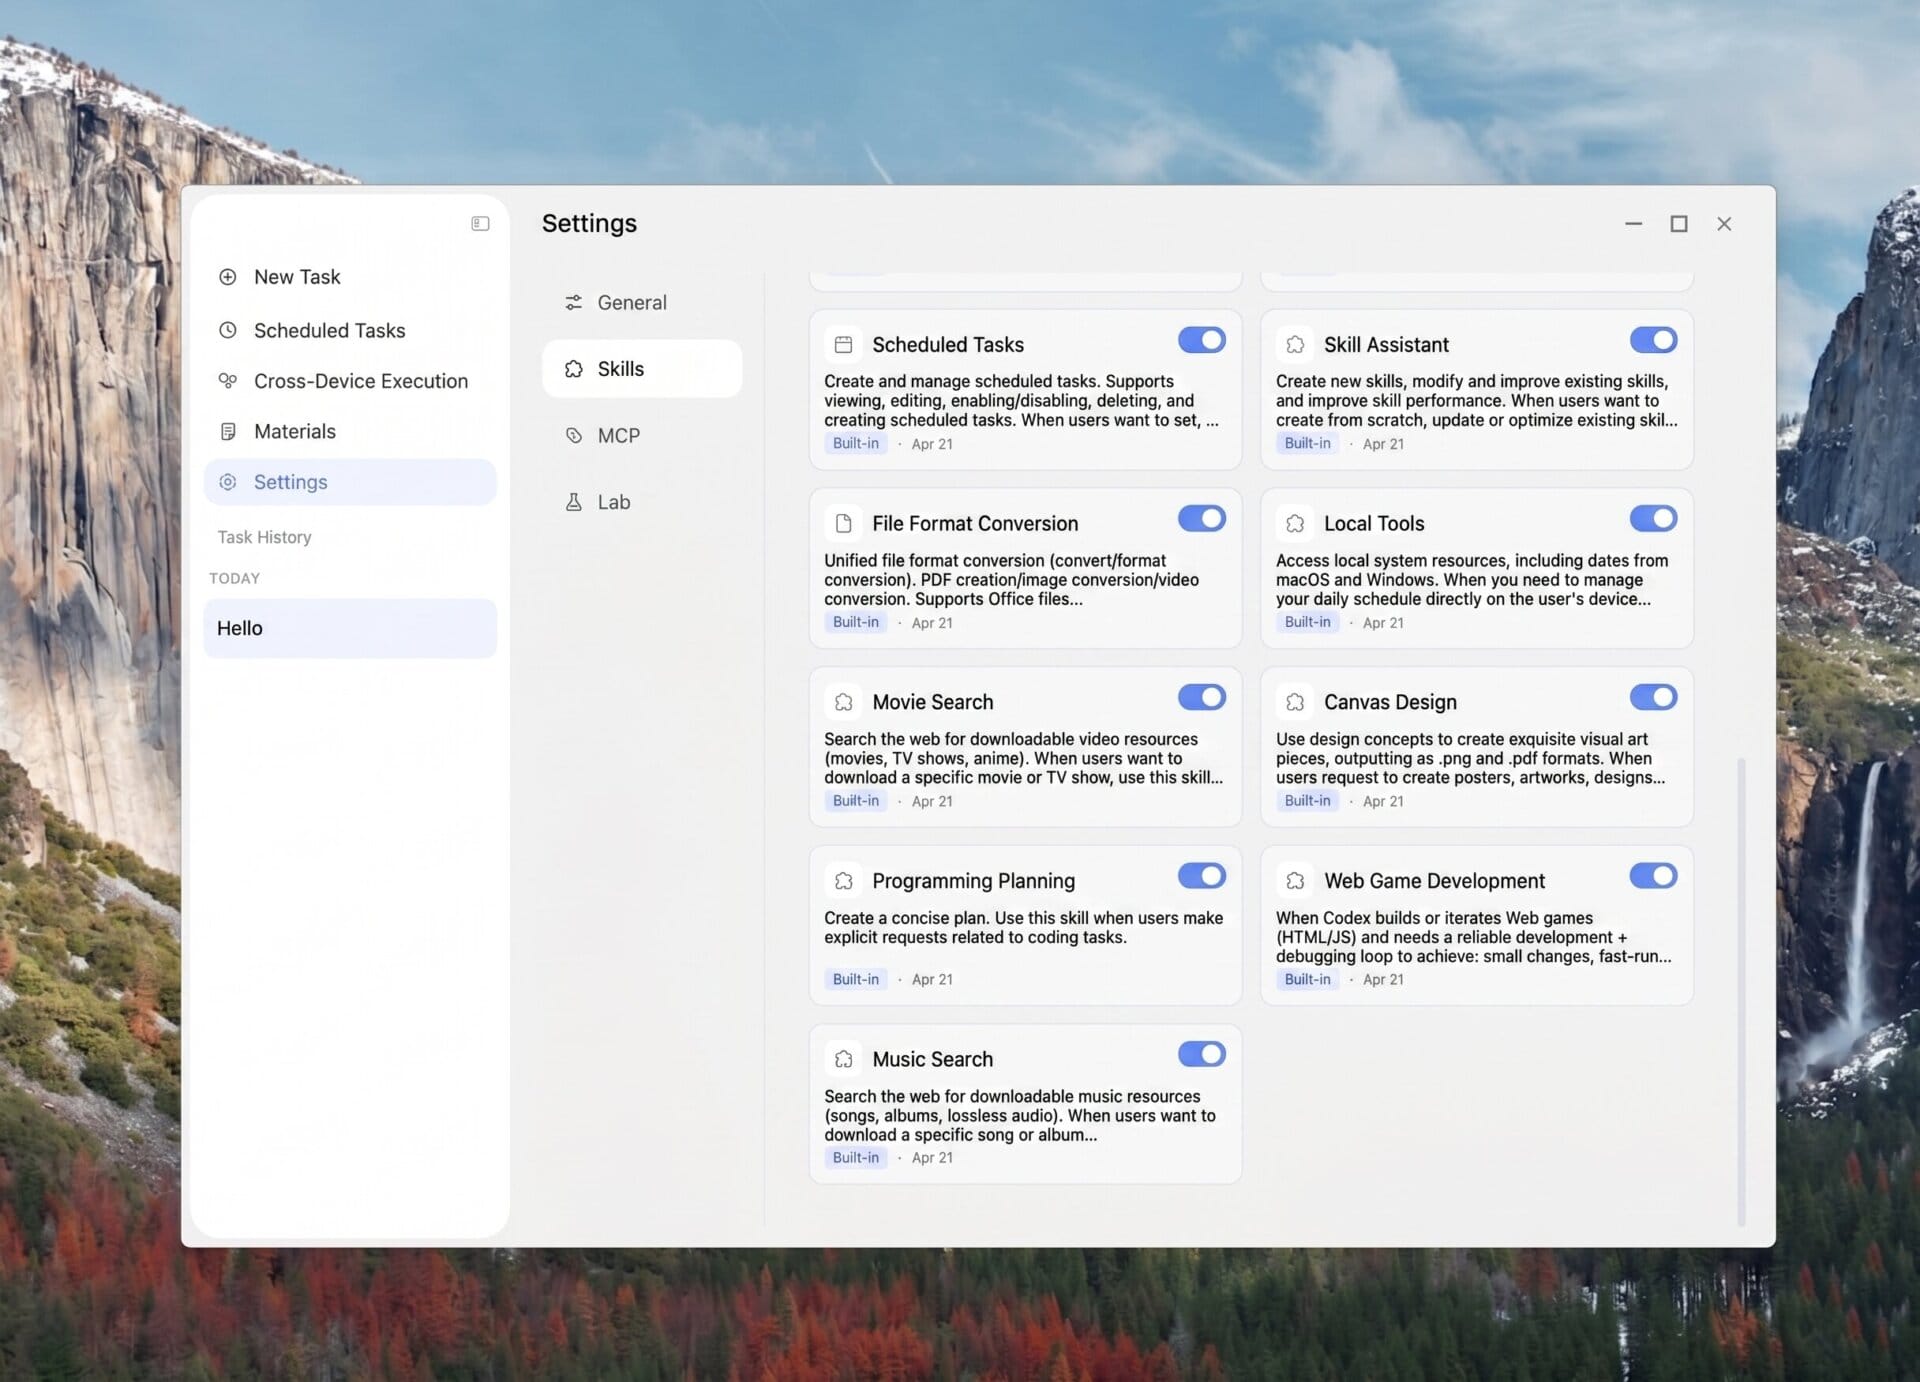Click the New Task plus icon
Image resolution: width=1920 pixels, height=1382 pixels.
pos(228,277)
